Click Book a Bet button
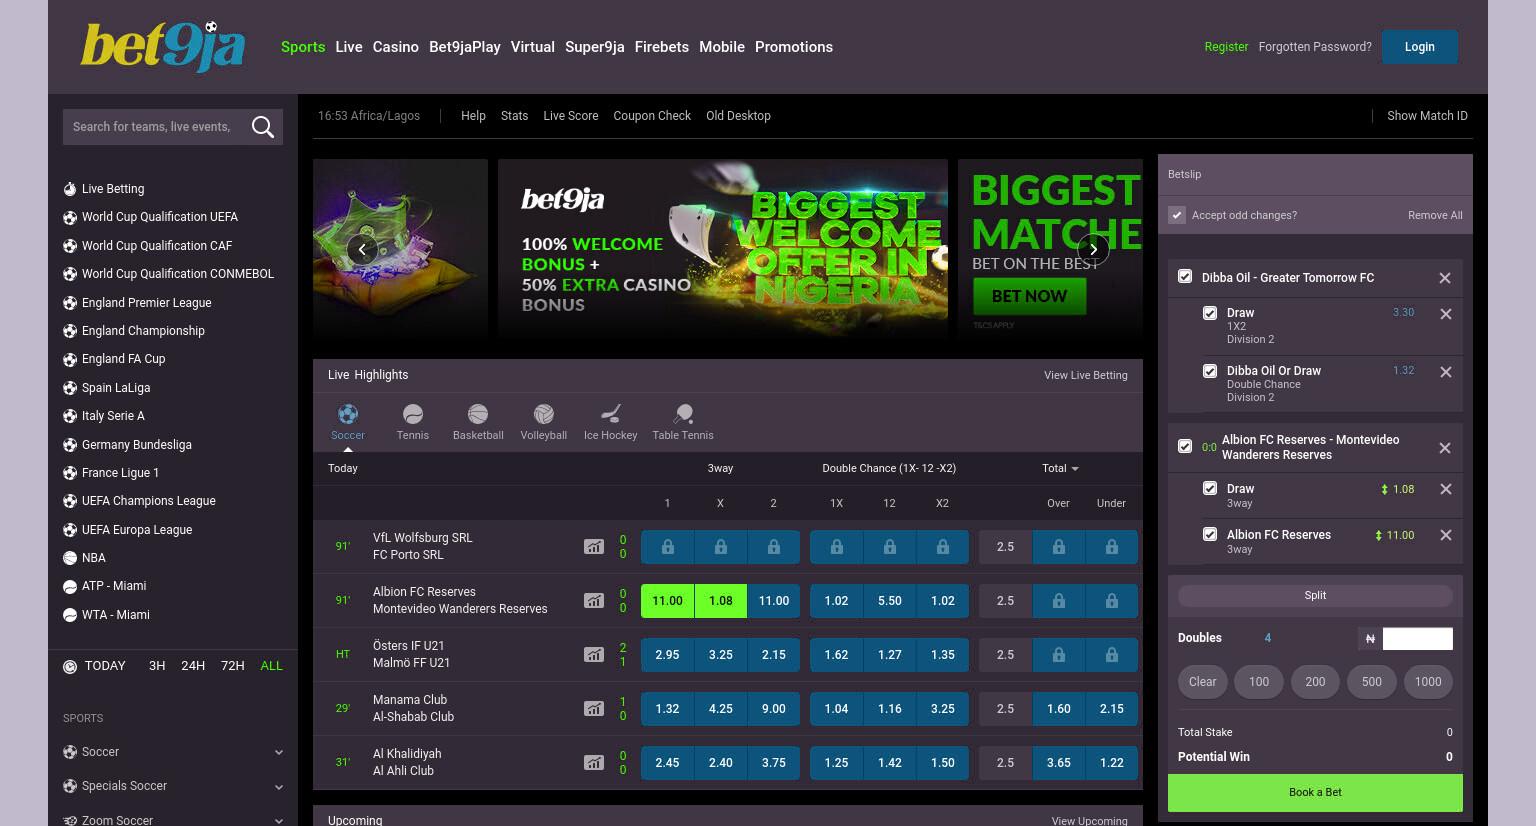The image size is (1536, 826). point(1315,792)
